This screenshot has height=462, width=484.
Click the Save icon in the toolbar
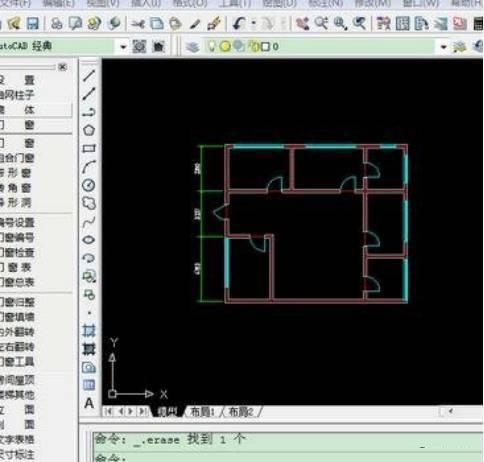[x=32, y=24]
